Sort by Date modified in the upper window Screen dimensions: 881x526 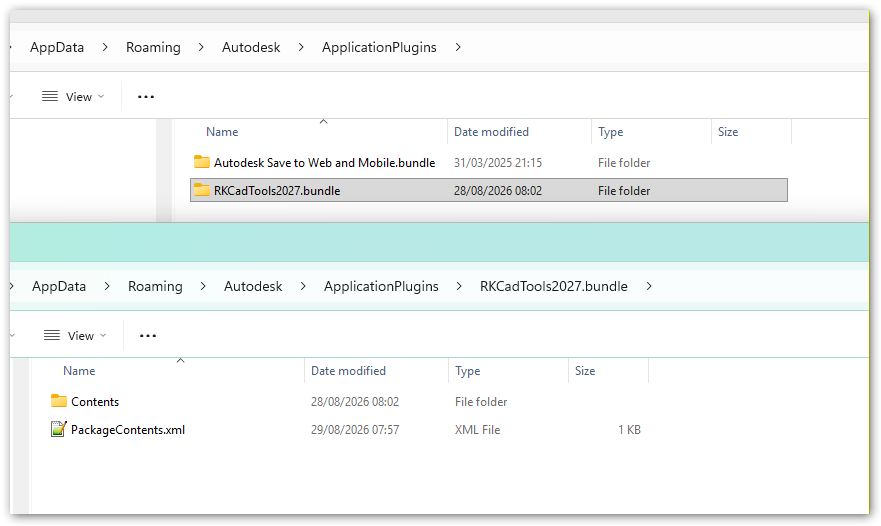click(491, 132)
